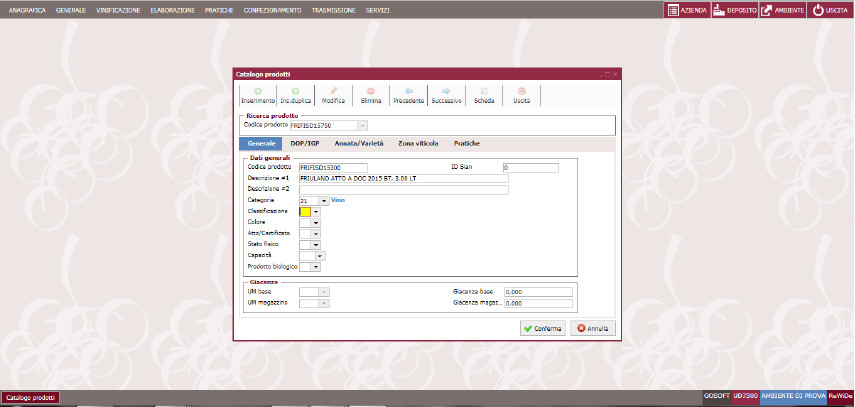Click the Annulla button
Viewport: 855px width, 407px height.
(592, 328)
